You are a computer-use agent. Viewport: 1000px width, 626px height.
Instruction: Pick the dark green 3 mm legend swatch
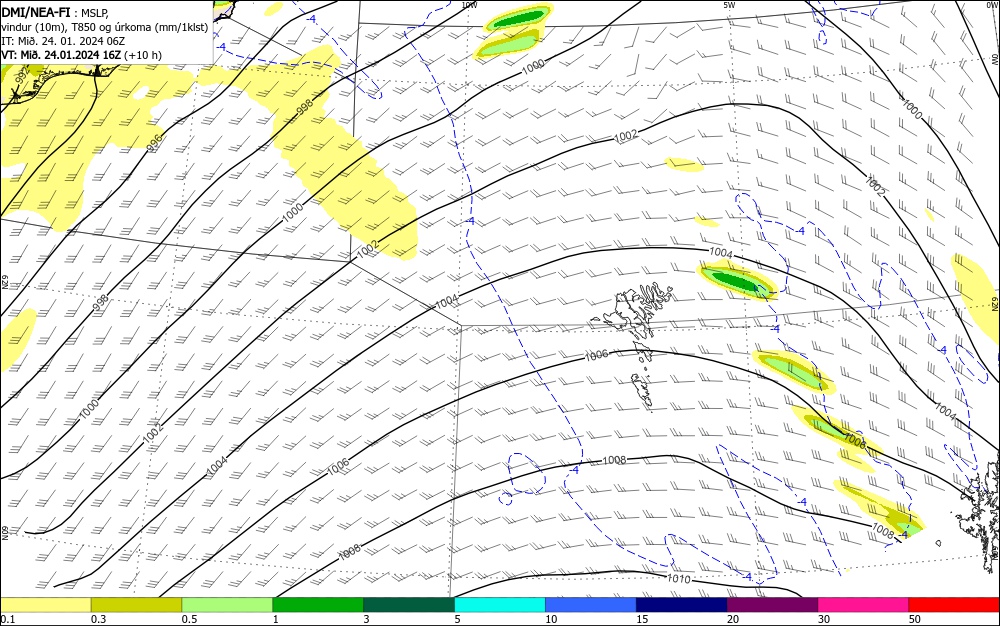coord(409,605)
